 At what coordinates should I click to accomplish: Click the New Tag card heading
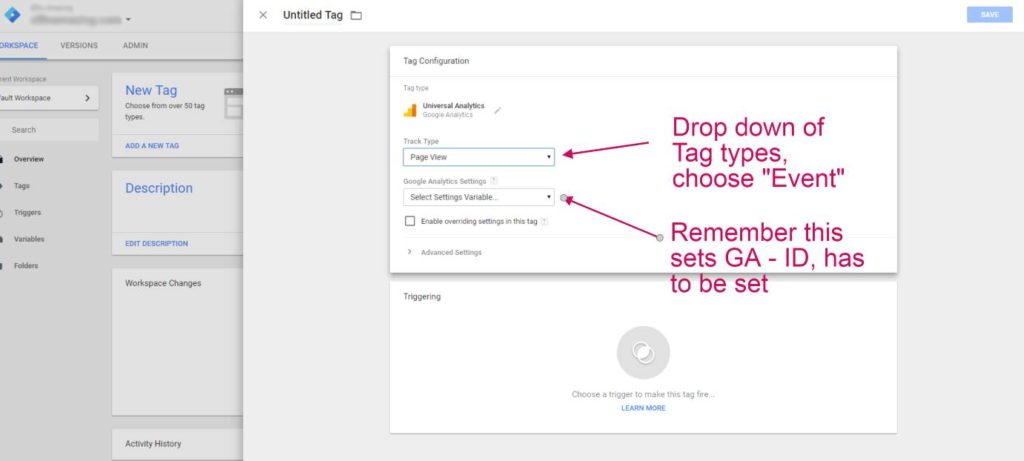point(151,90)
